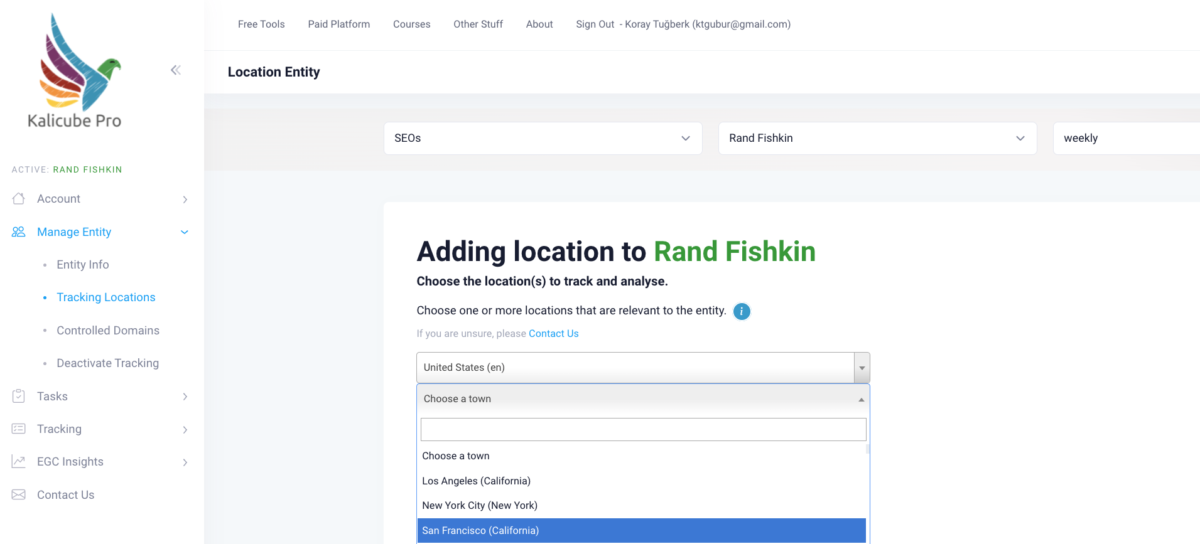Click into the town search field
Viewport: 1200px width, 544px height.
643,429
